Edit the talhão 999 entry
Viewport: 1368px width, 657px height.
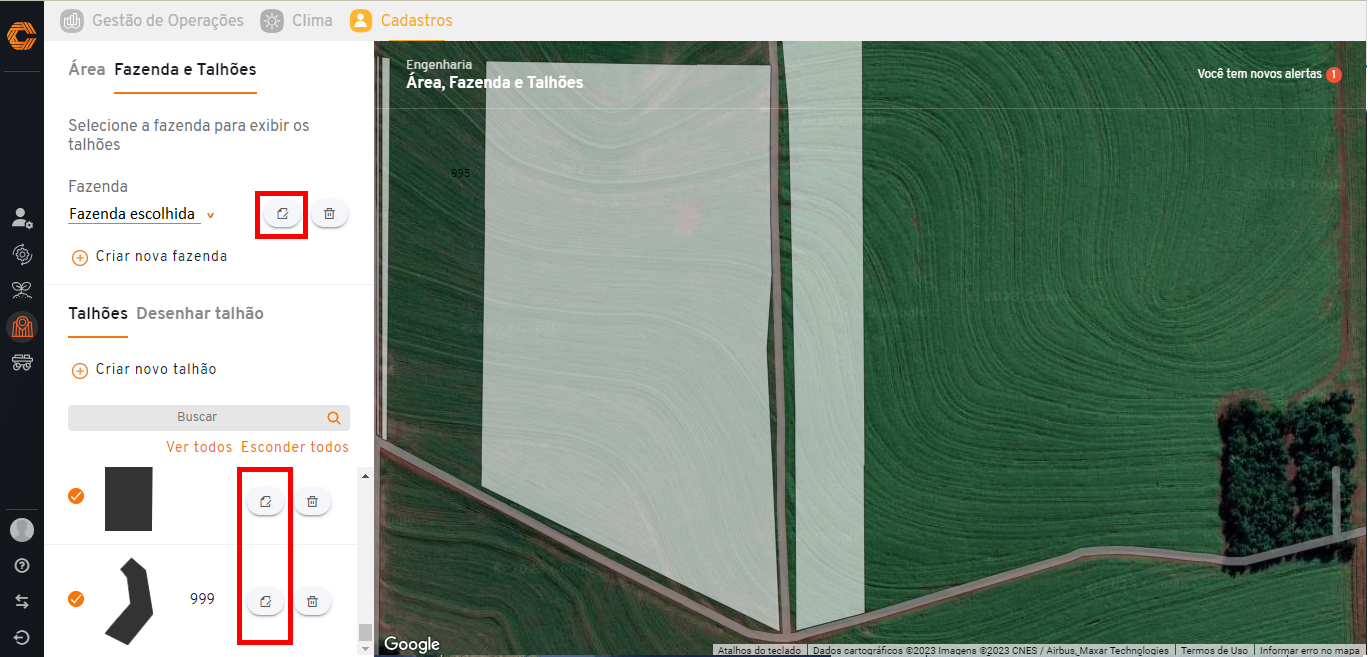coord(265,601)
